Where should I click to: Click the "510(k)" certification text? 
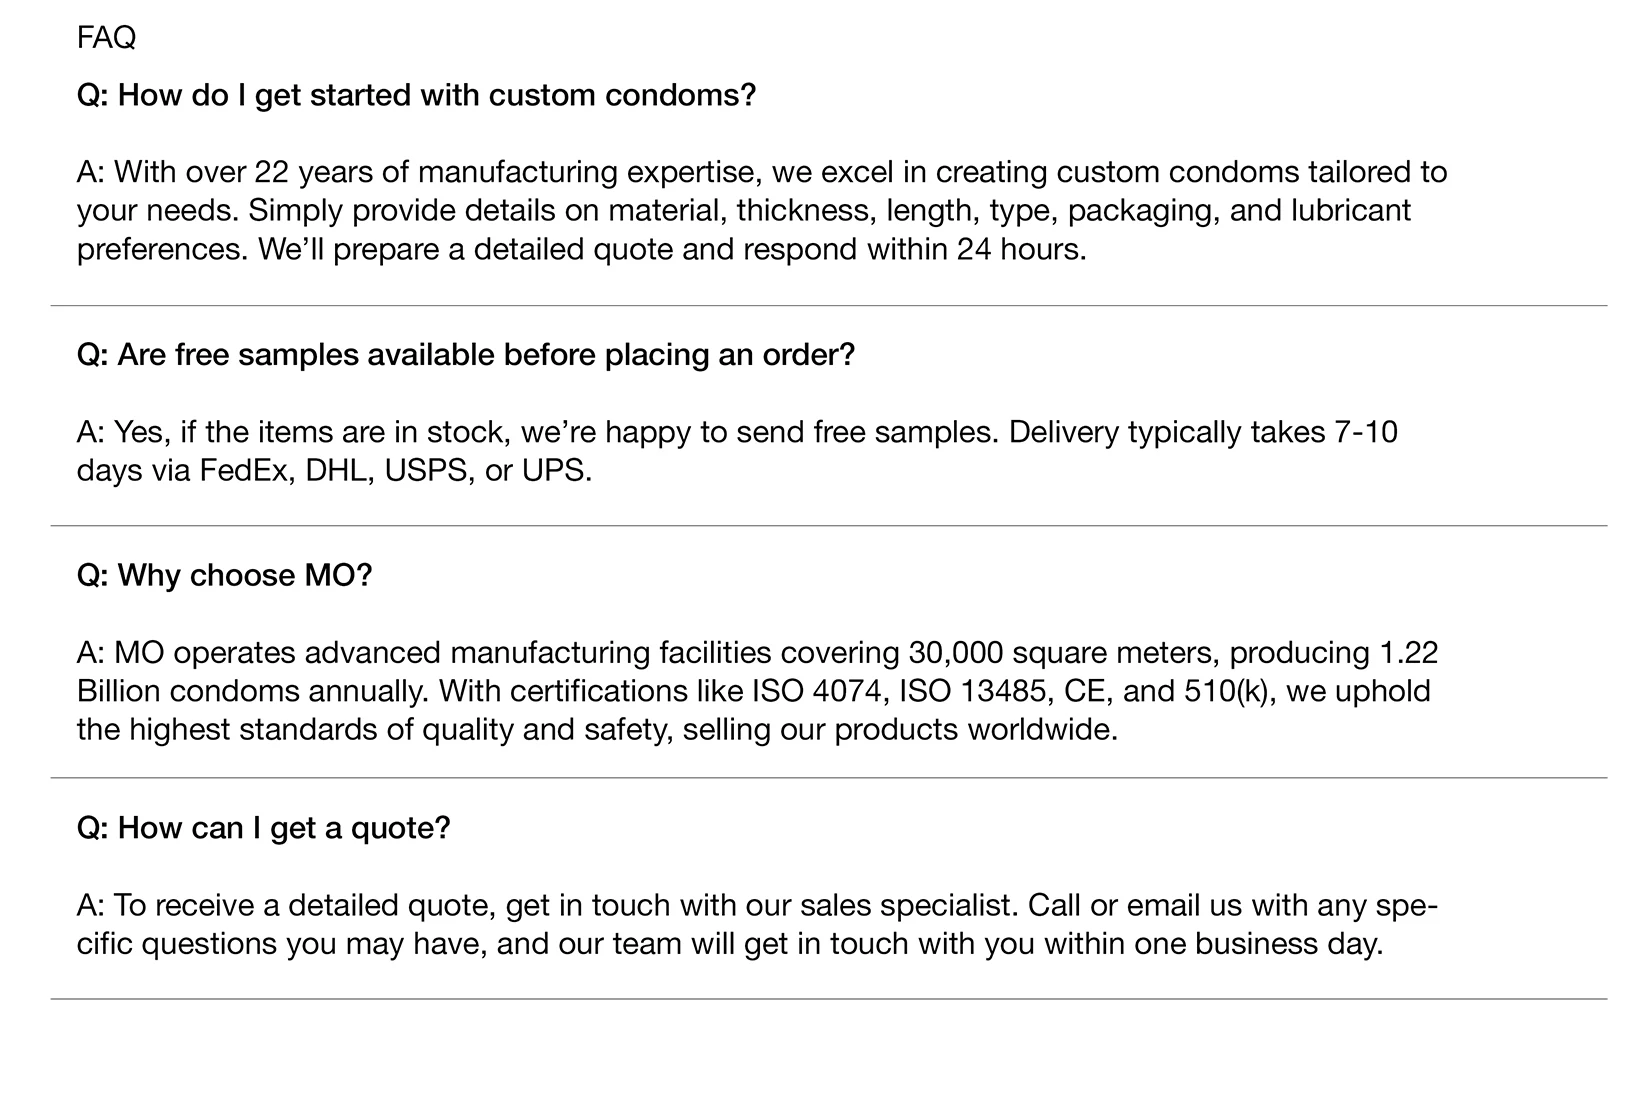click(1226, 691)
